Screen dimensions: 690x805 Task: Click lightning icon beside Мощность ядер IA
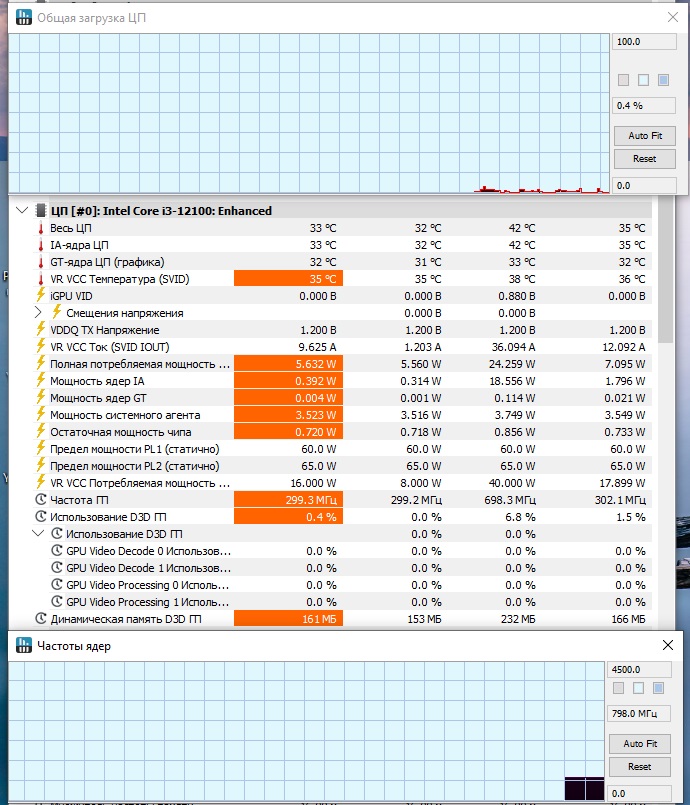tap(41, 380)
